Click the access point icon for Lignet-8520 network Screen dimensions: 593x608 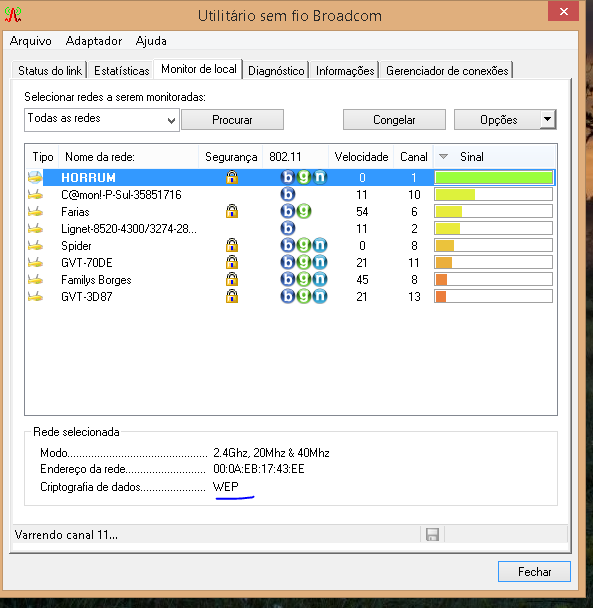(35, 229)
